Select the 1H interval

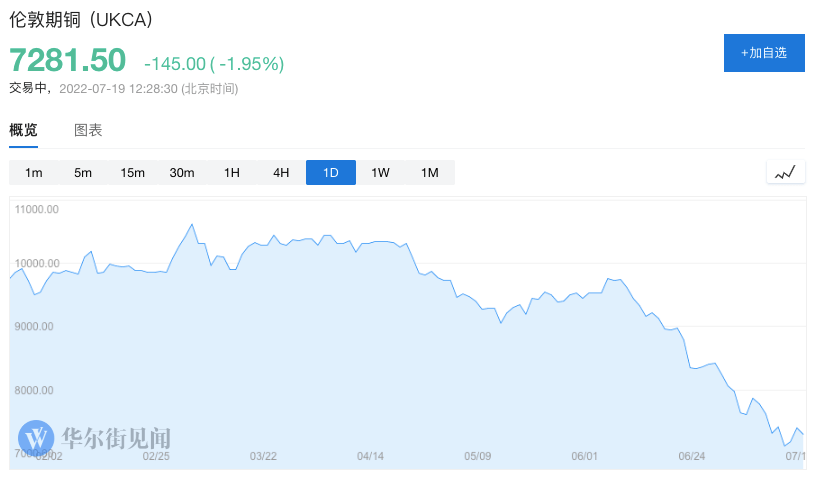click(232, 173)
